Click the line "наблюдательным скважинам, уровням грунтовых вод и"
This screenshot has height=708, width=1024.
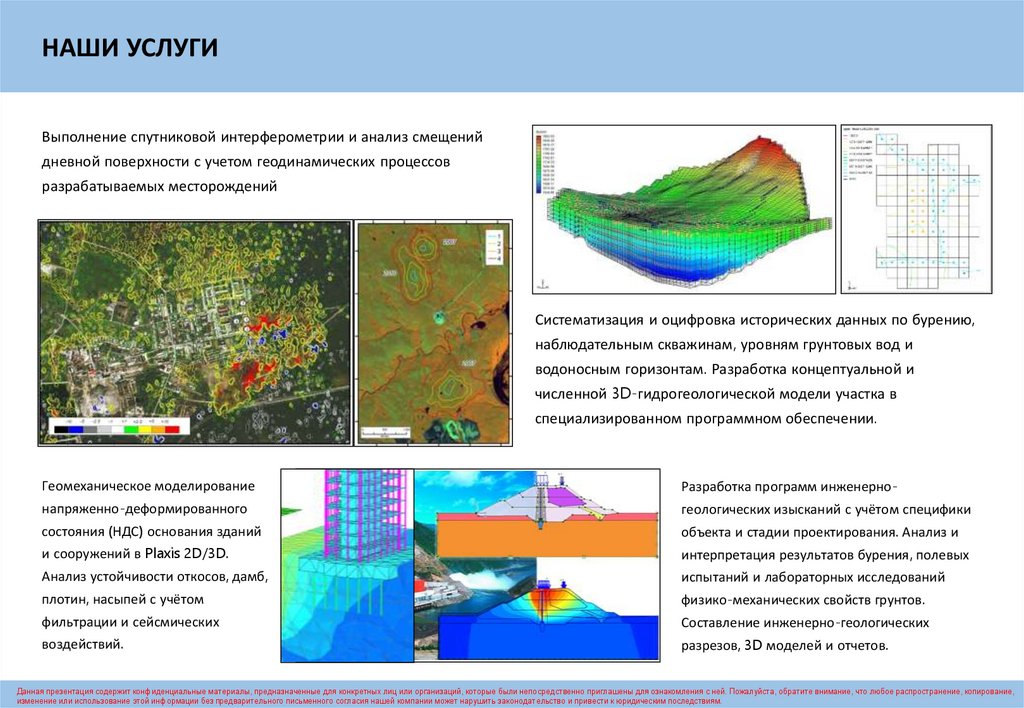(x=724, y=344)
